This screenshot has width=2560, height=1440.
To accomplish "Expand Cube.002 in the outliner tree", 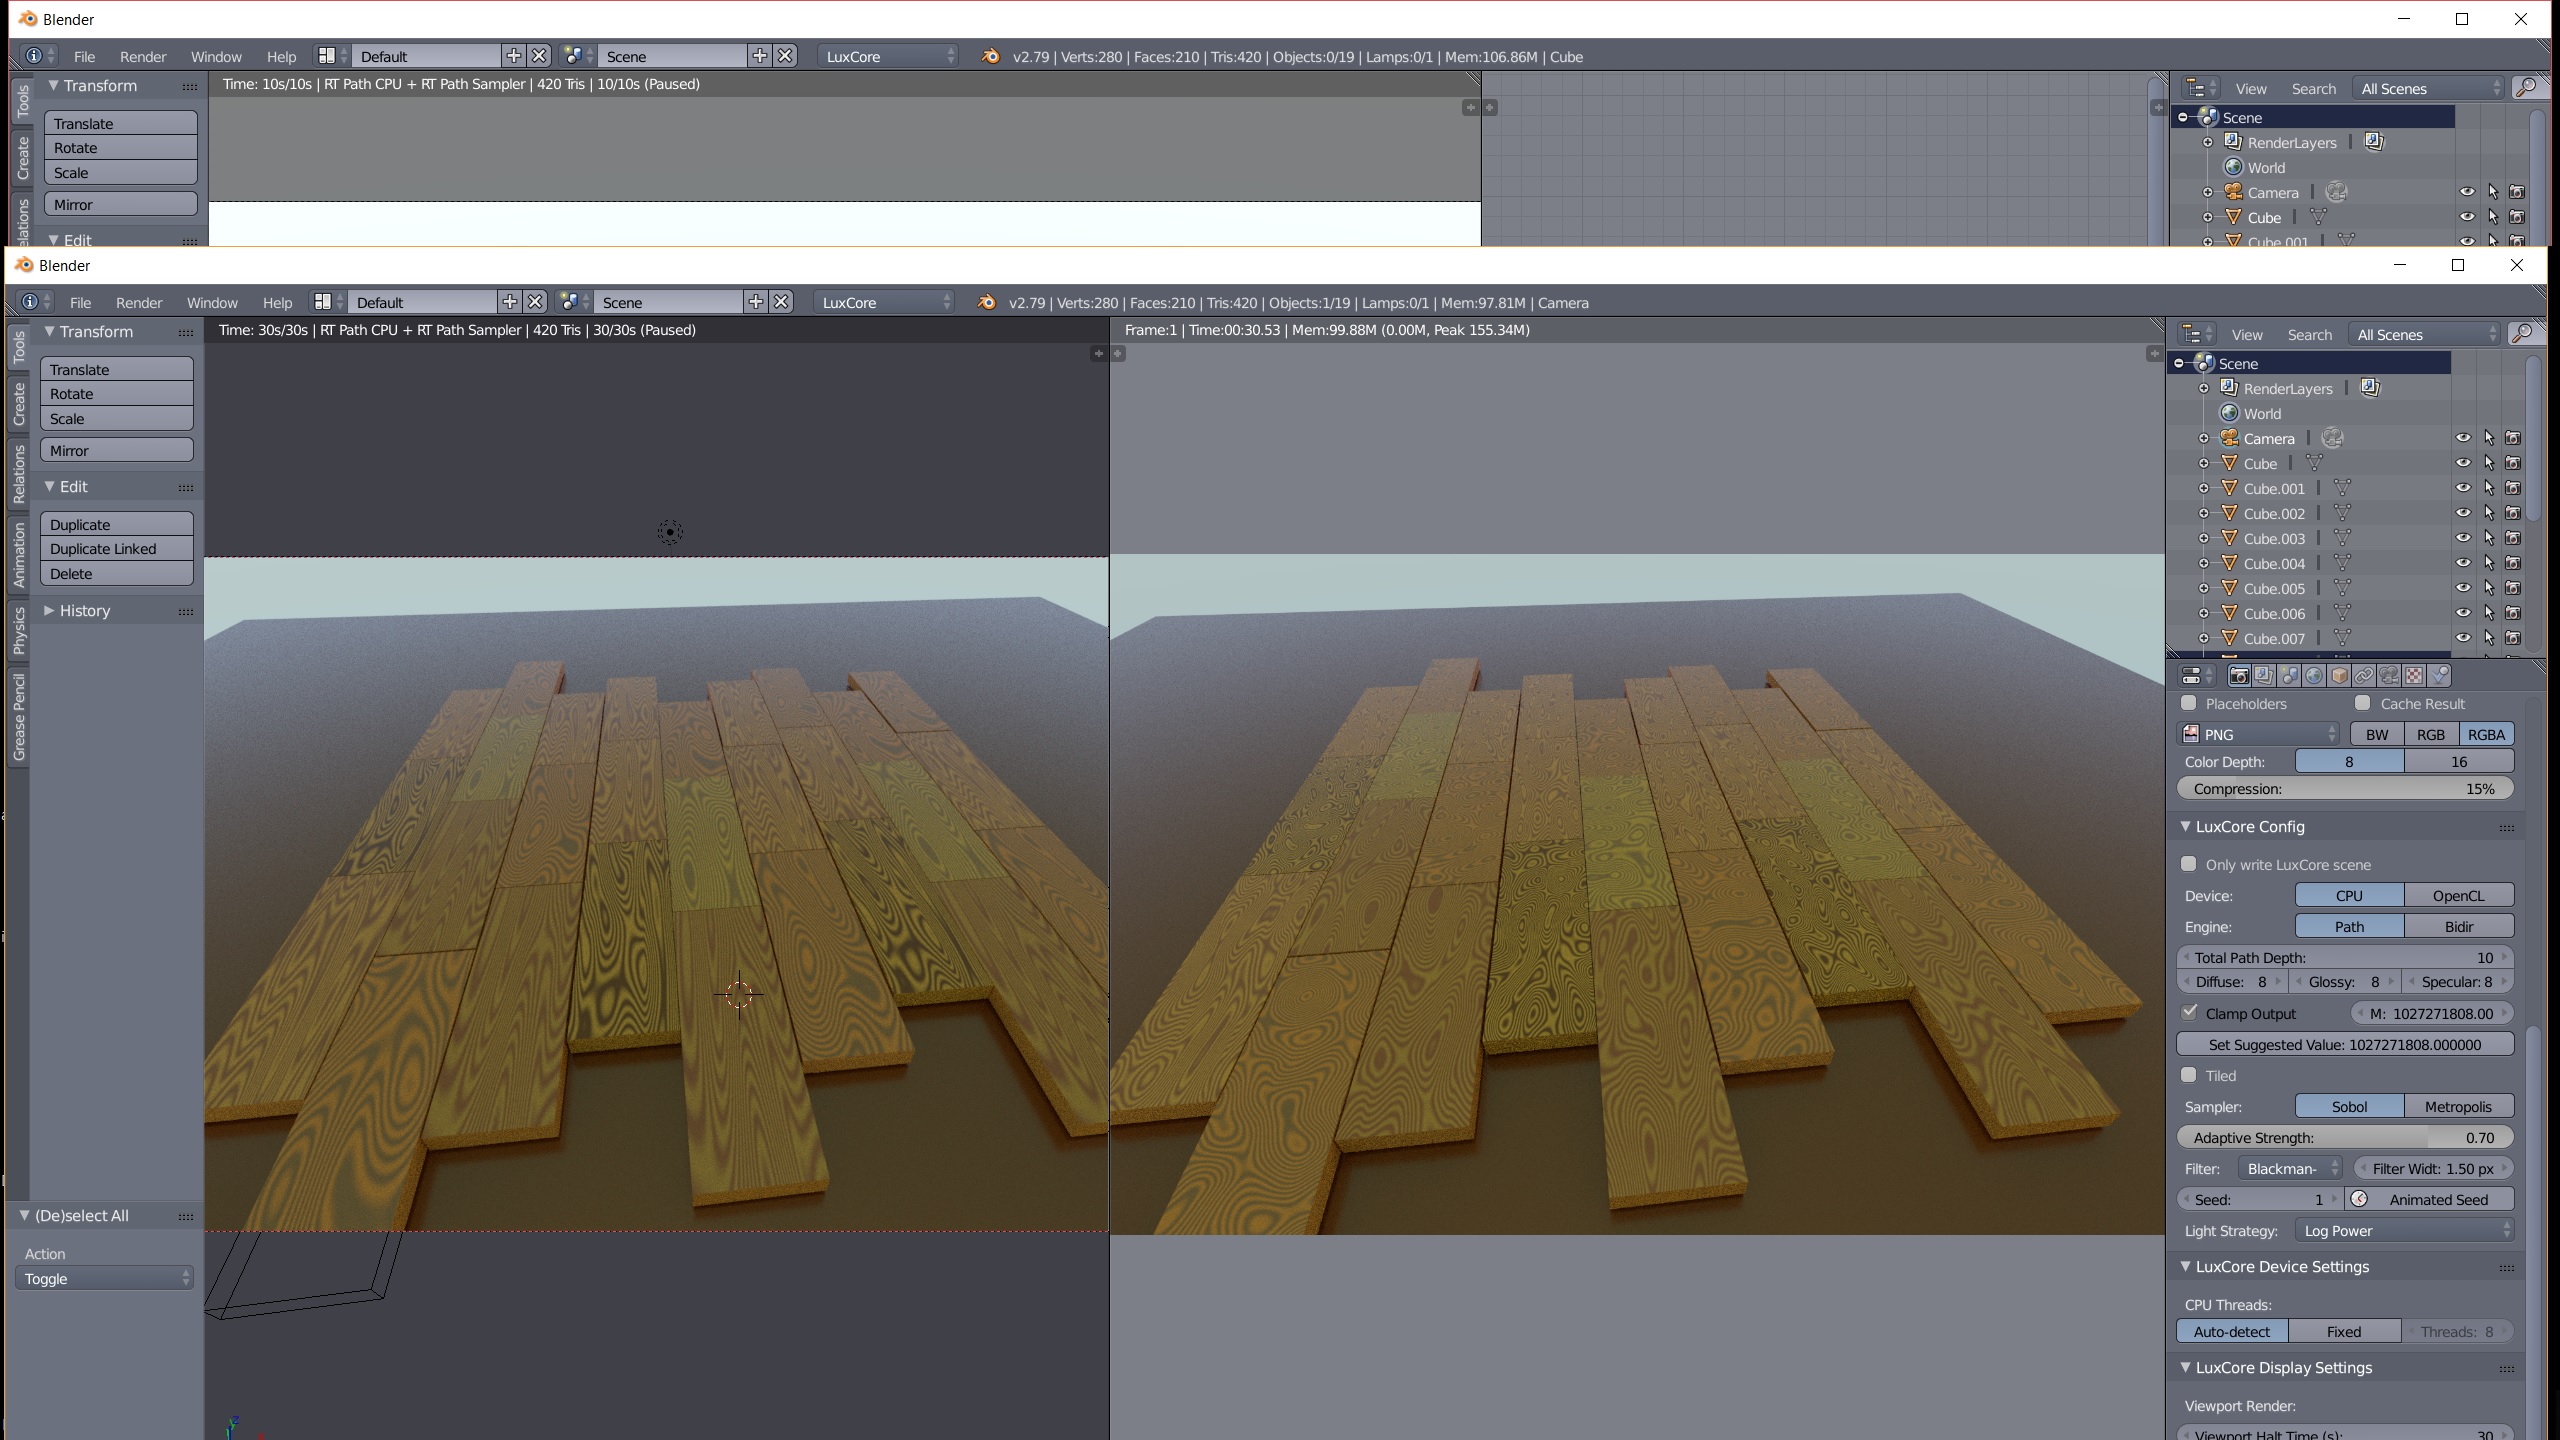I will [x=2204, y=513].
